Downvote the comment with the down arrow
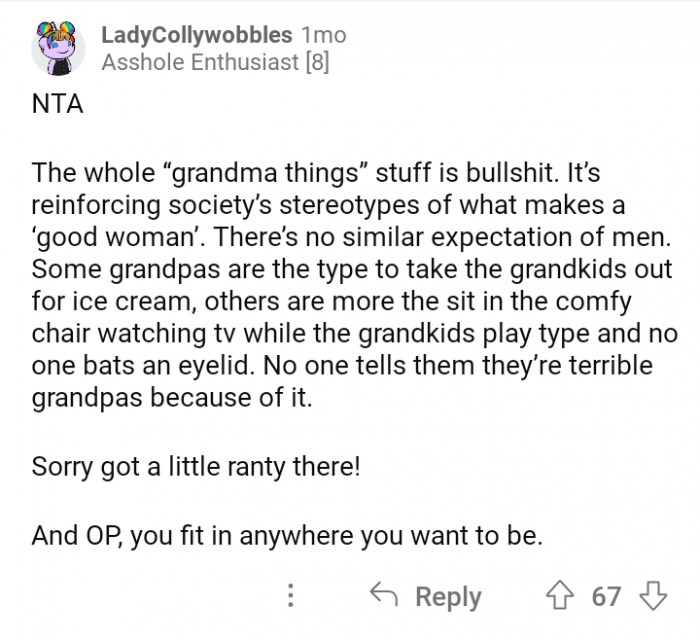Image resolution: width=700 pixels, height=641 pixels. click(x=654, y=597)
